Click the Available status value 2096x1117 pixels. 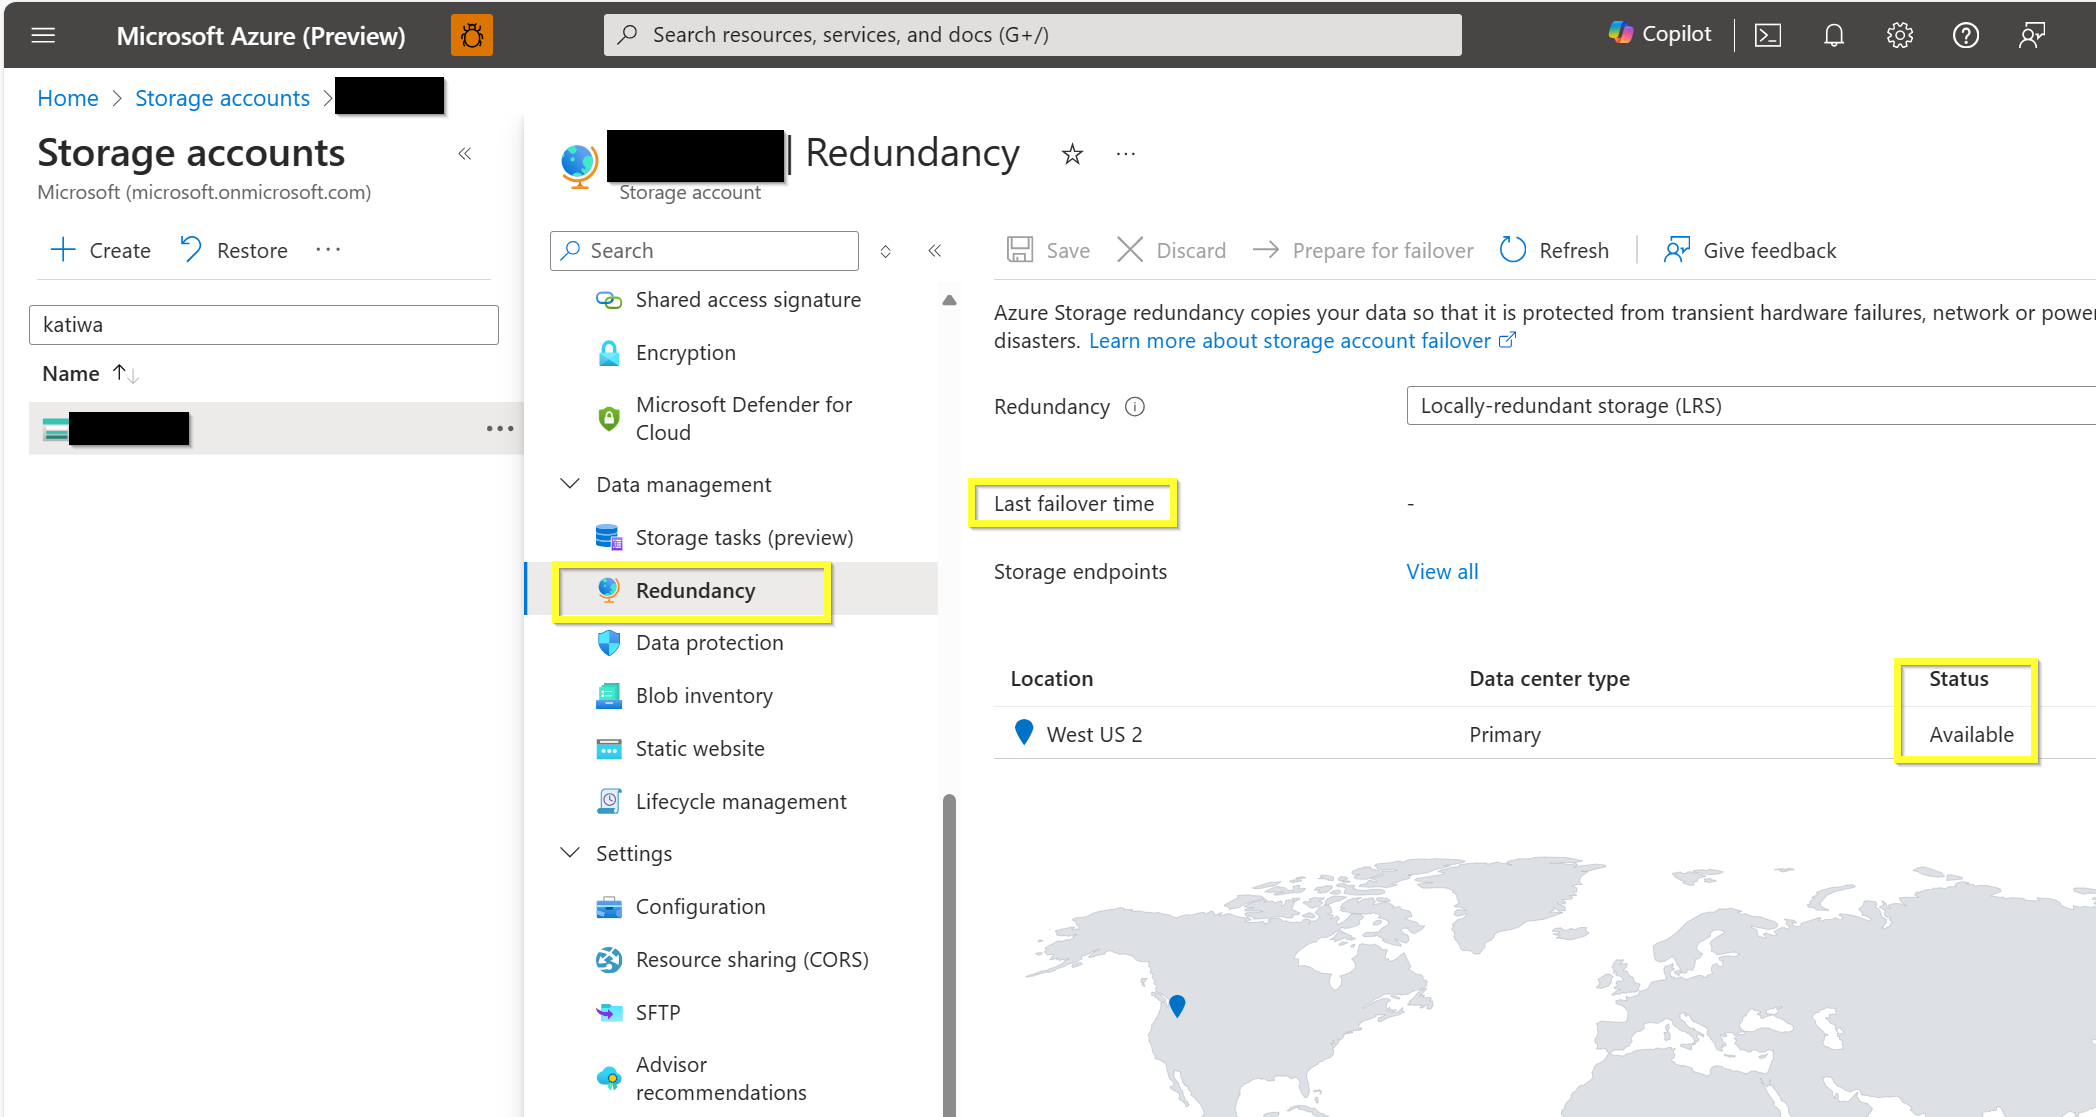tap(1971, 735)
